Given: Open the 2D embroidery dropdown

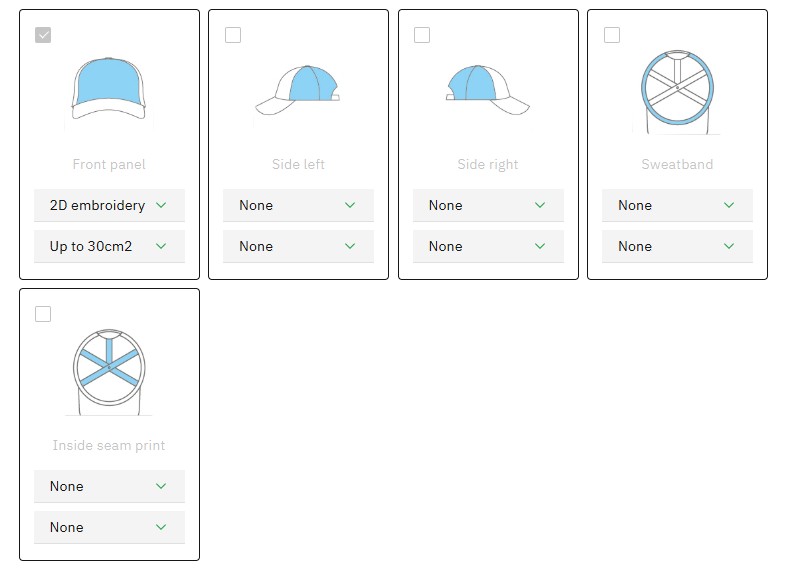Looking at the screenshot, I should [109, 205].
